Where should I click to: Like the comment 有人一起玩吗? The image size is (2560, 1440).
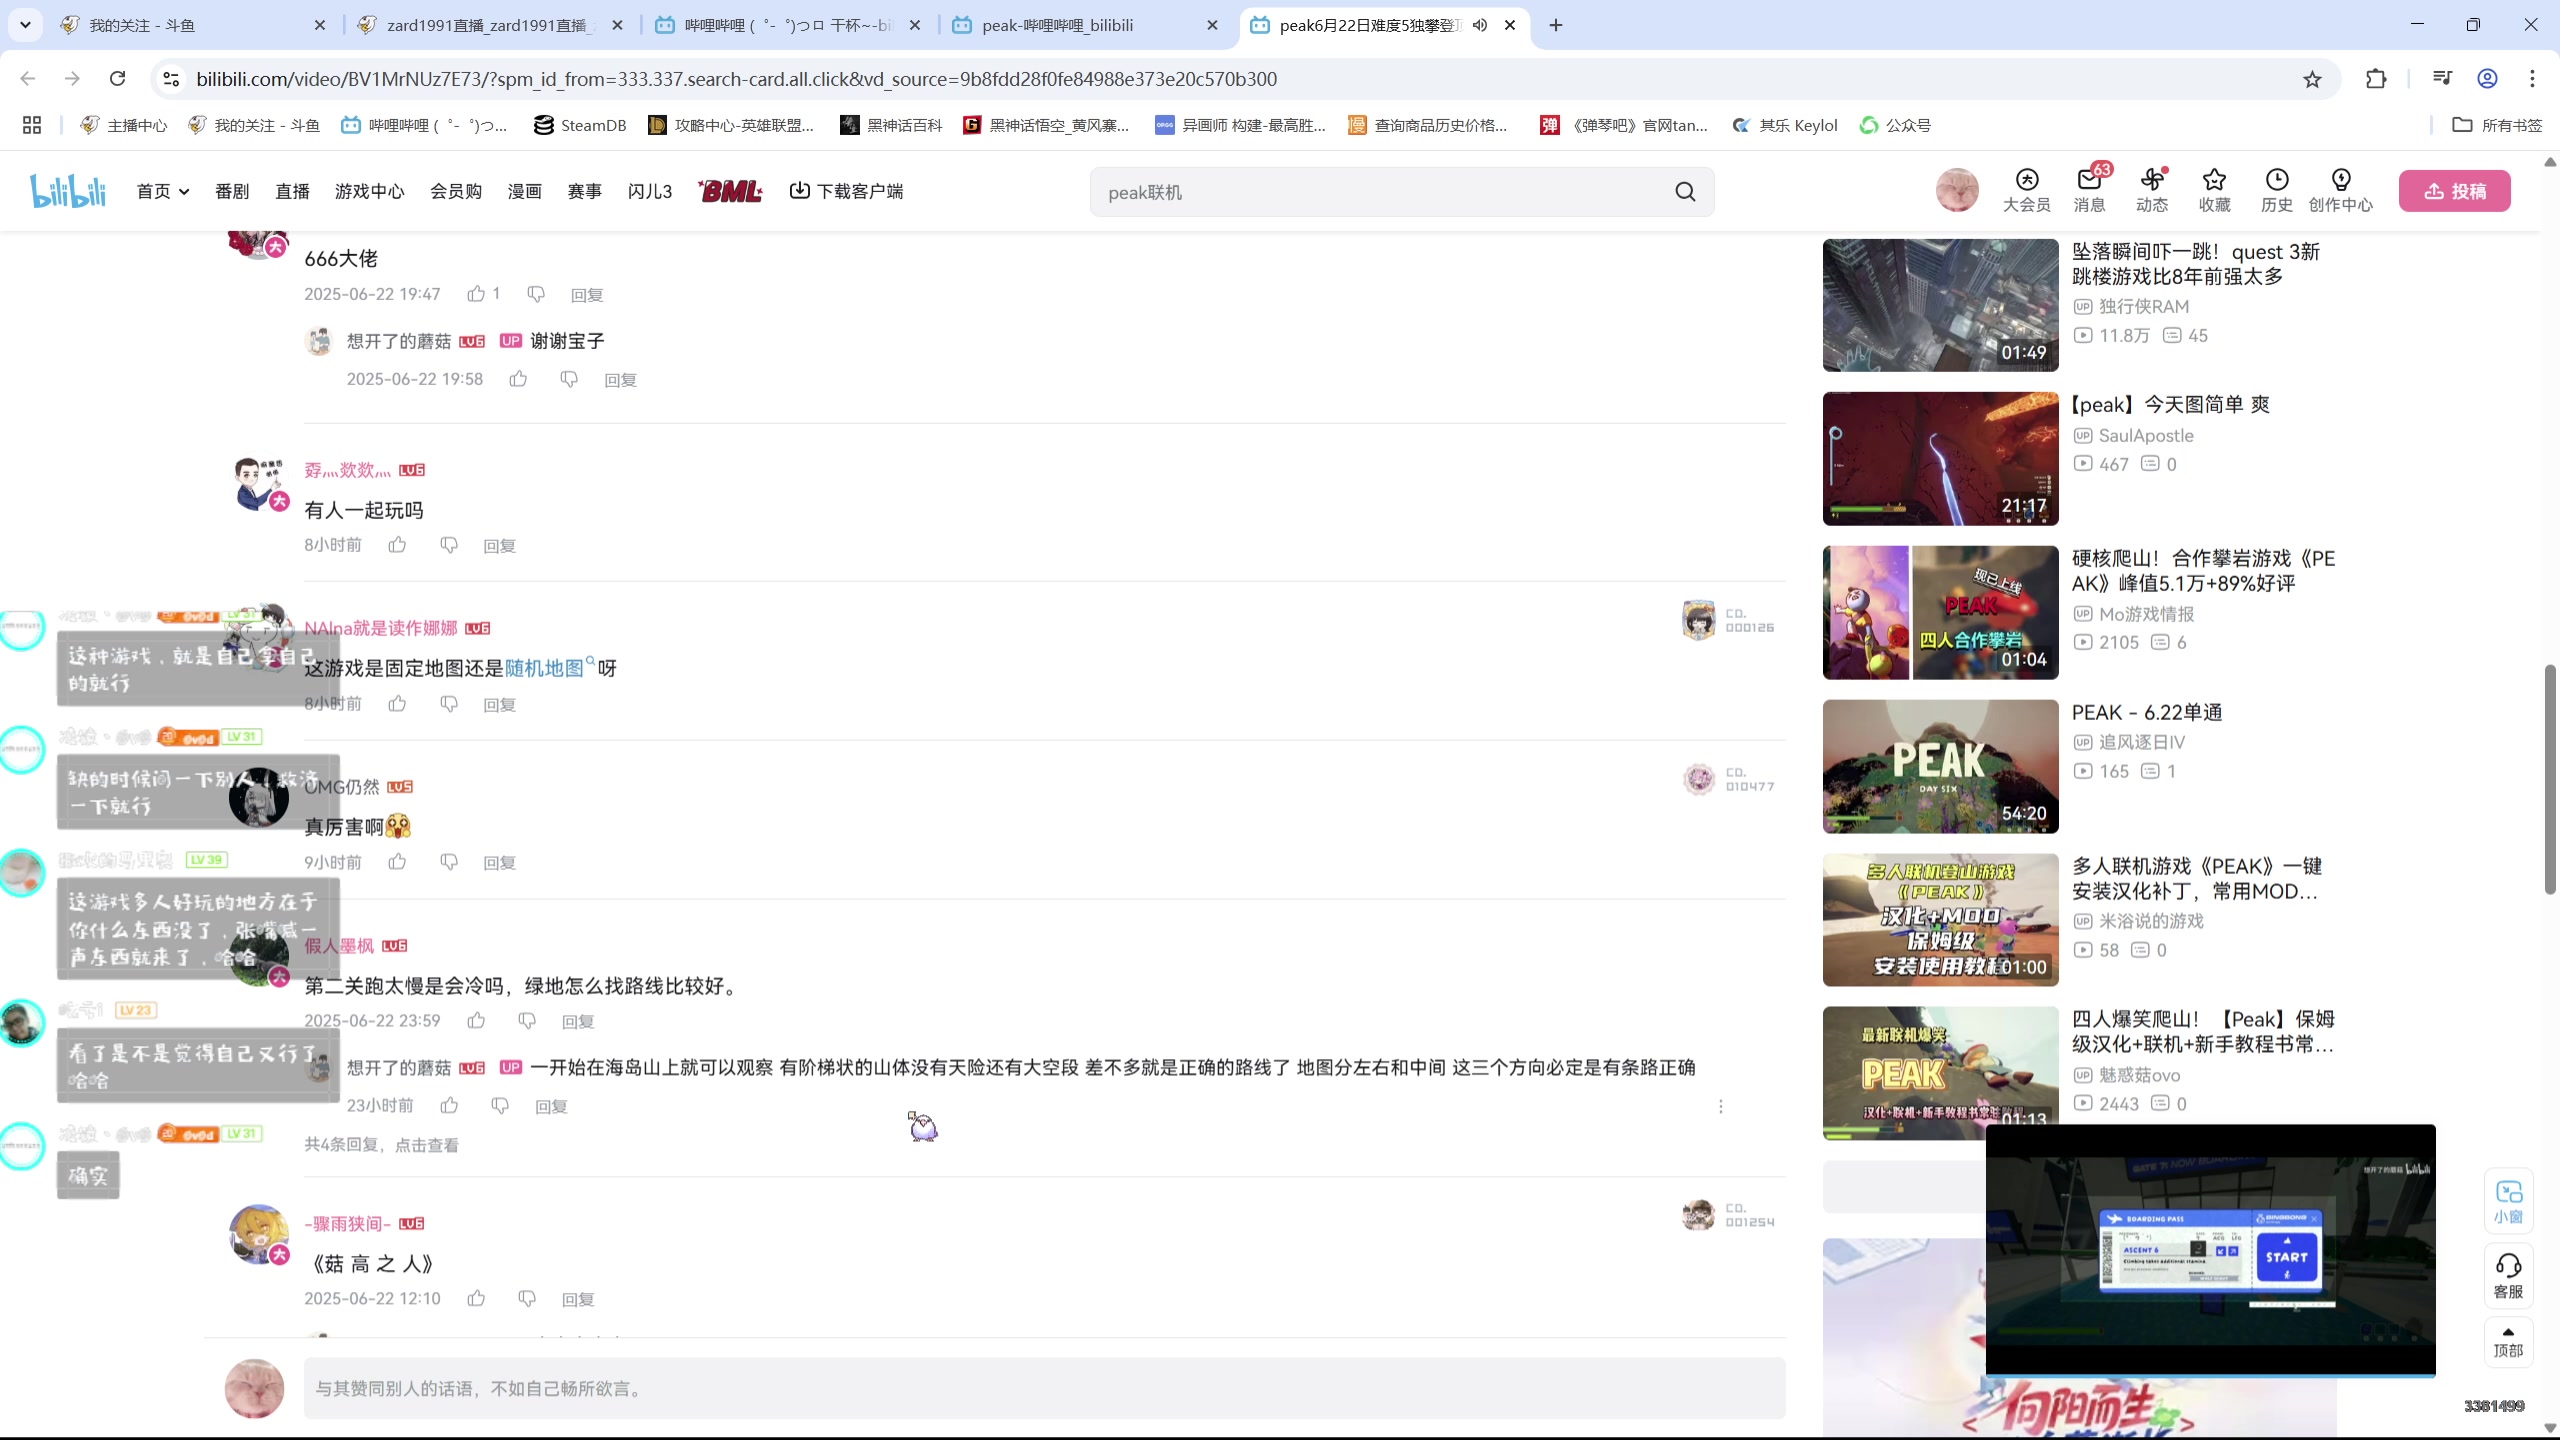coord(397,545)
